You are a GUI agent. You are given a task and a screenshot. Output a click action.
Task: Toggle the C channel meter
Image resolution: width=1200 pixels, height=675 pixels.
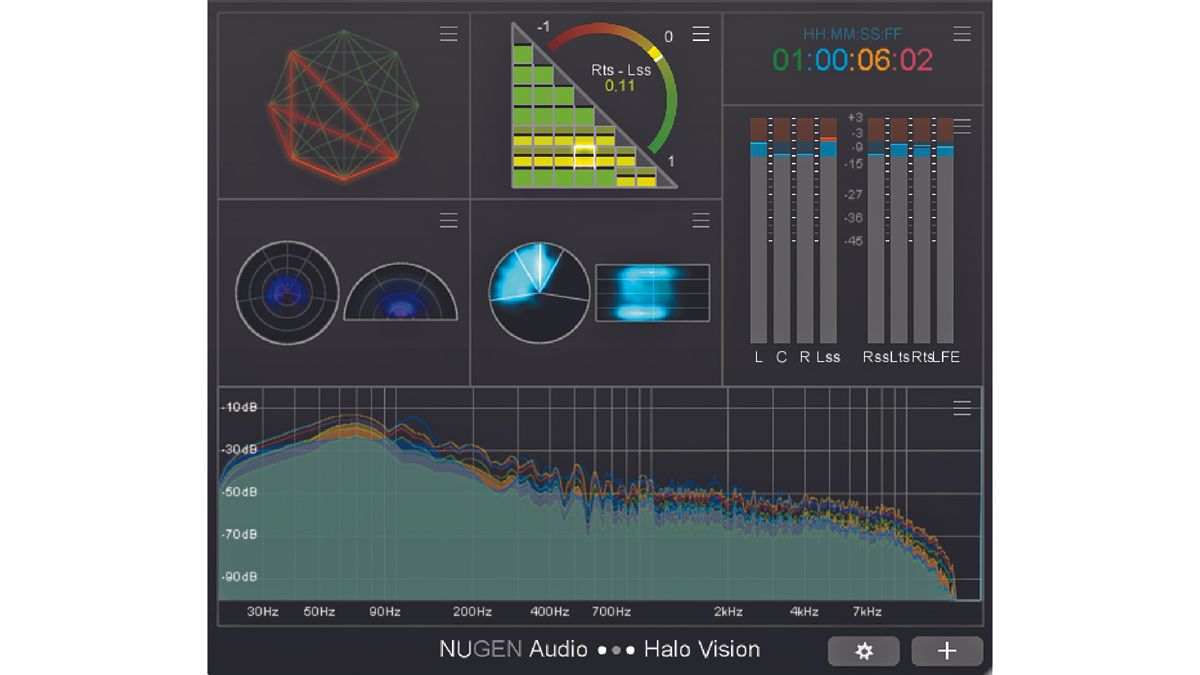coord(781,356)
